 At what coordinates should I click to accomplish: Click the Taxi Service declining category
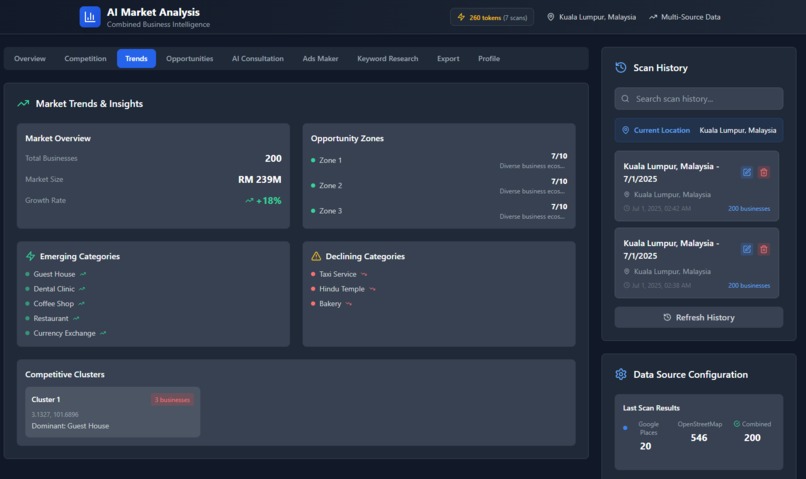[x=338, y=274]
